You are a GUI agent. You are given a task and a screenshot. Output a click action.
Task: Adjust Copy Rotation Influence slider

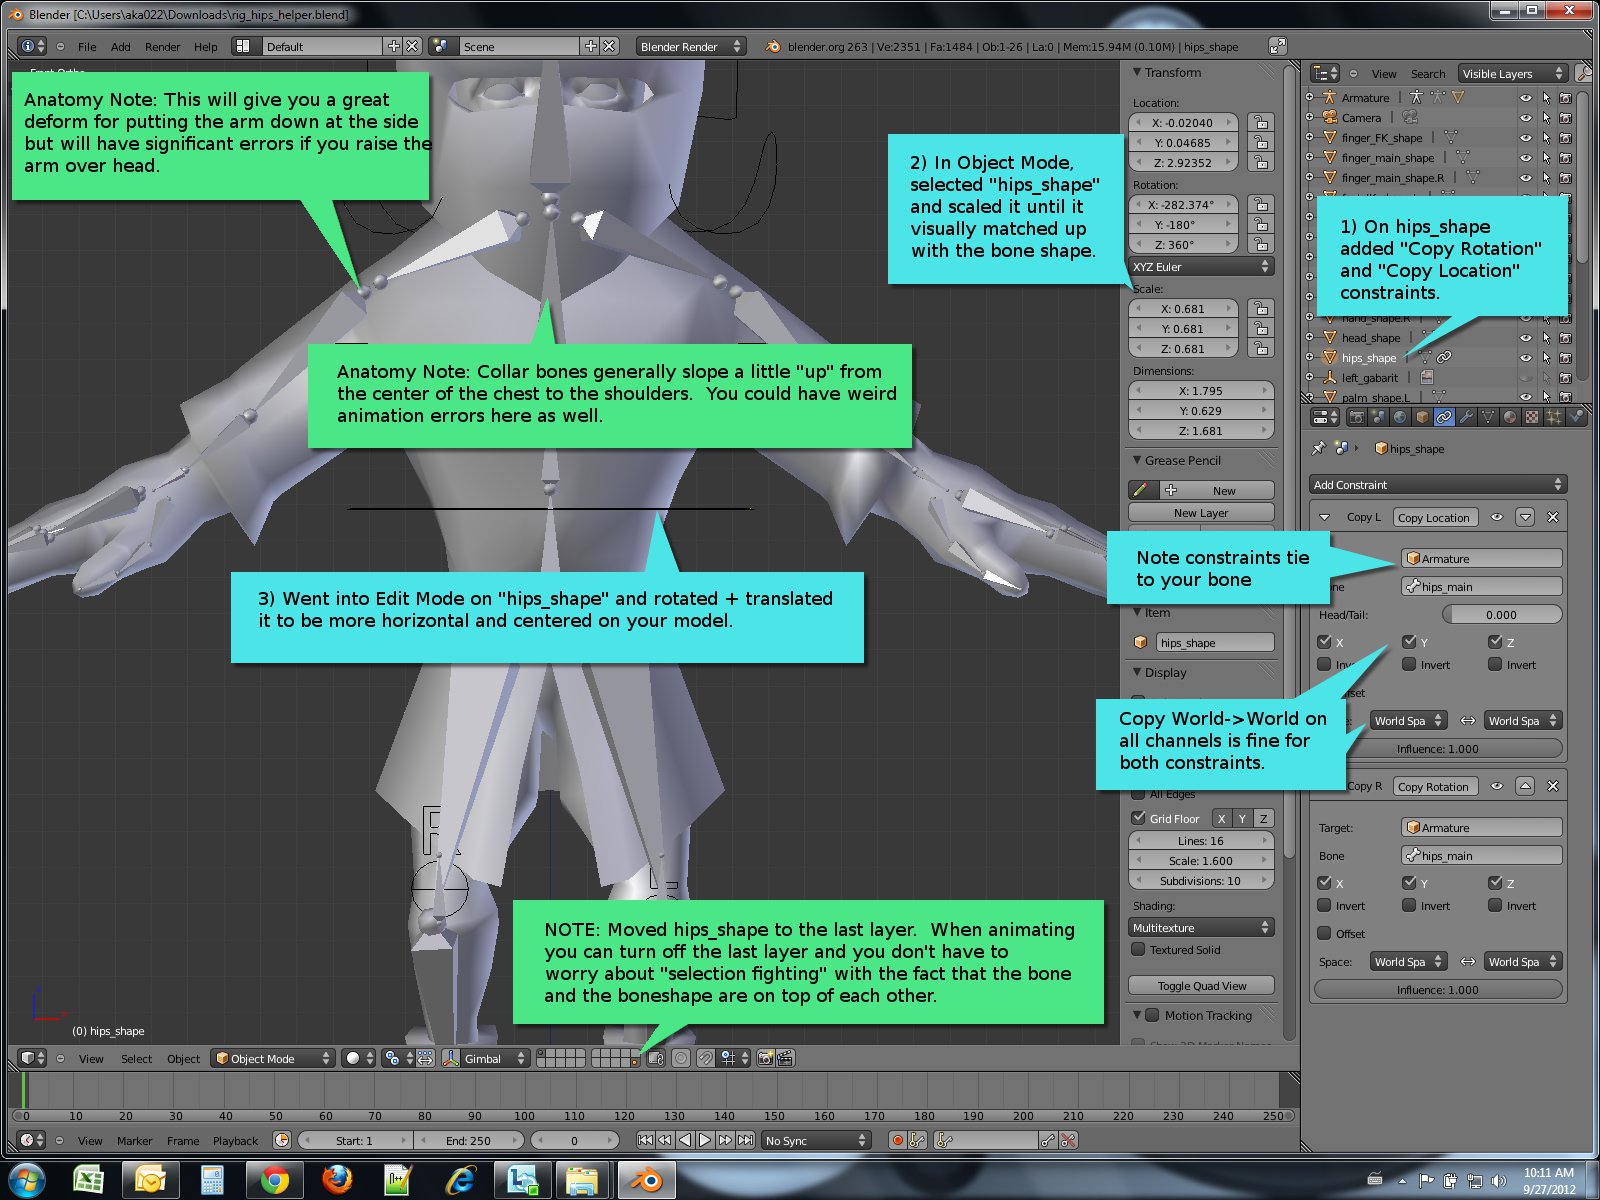1438,989
